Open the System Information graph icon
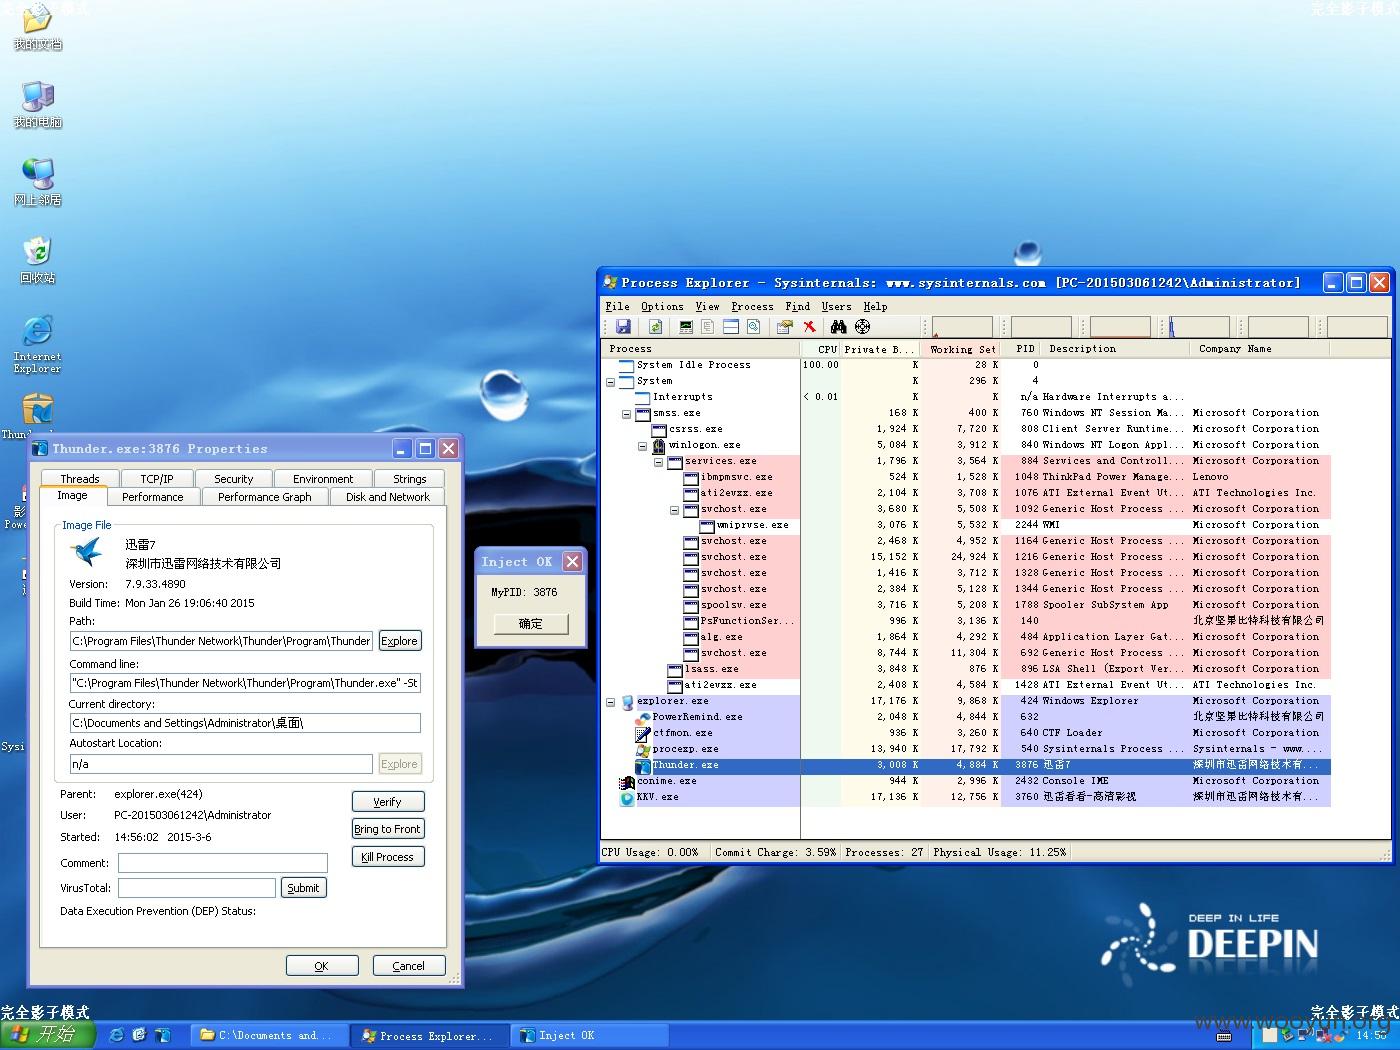 [686, 327]
